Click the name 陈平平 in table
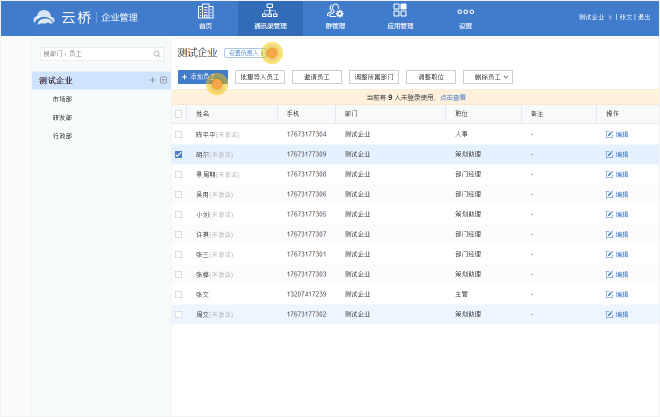660x417 pixels. click(205, 135)
